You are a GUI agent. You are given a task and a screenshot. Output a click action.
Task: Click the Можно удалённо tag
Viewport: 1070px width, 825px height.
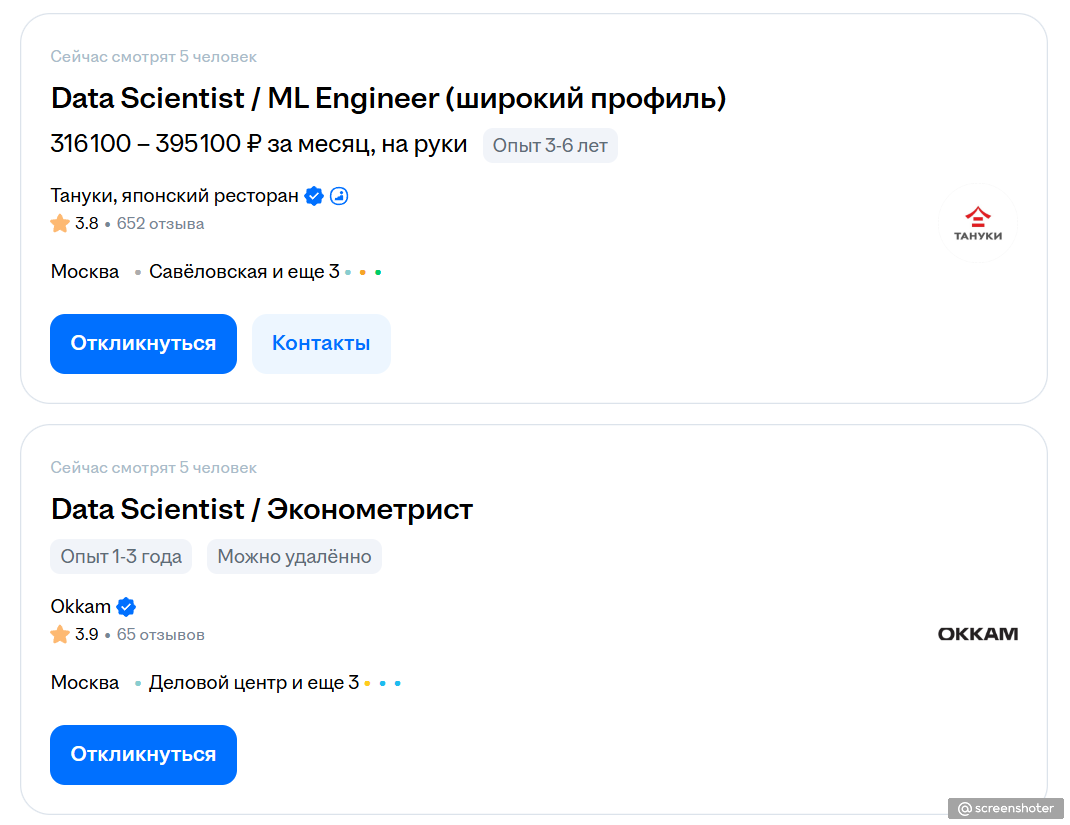[294, 557]
